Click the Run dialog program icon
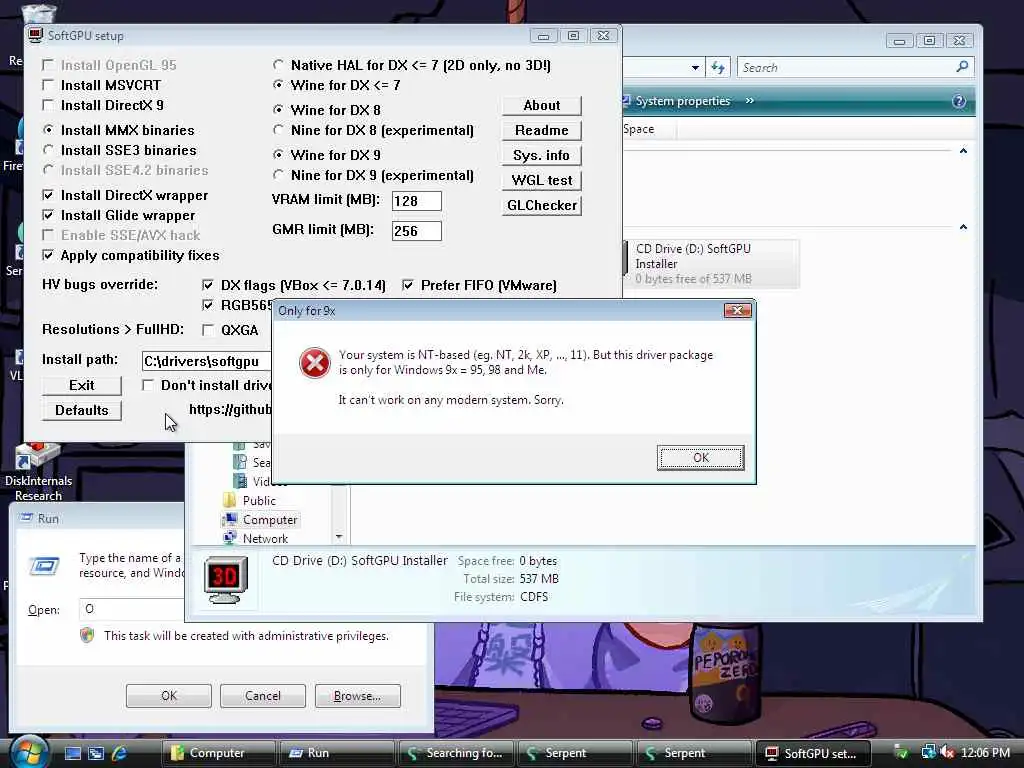Screen dimensions: 1024x768 point(44,566)
